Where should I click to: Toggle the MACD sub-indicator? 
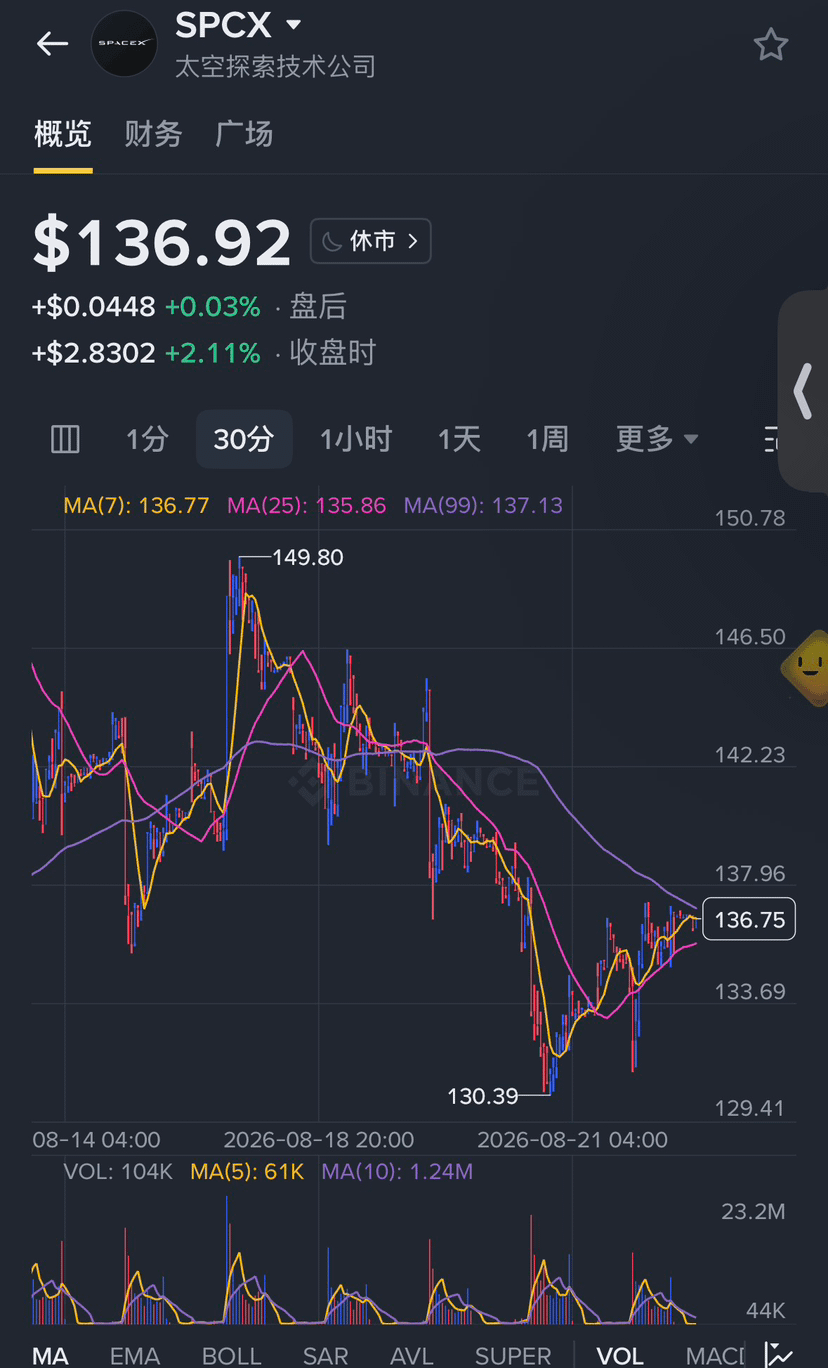tap(716, 1355)
